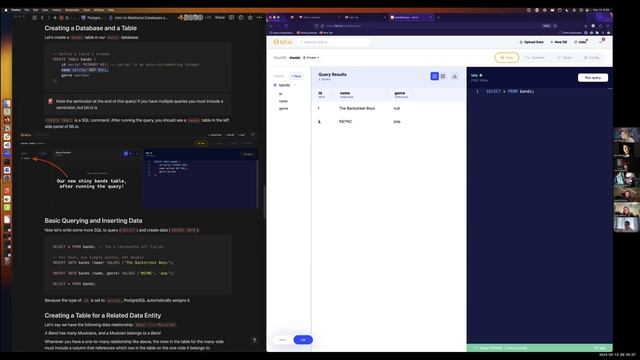640x360 pixels.
Task: Open the history clock icon in notes toolbar
Action: point(241,18)
